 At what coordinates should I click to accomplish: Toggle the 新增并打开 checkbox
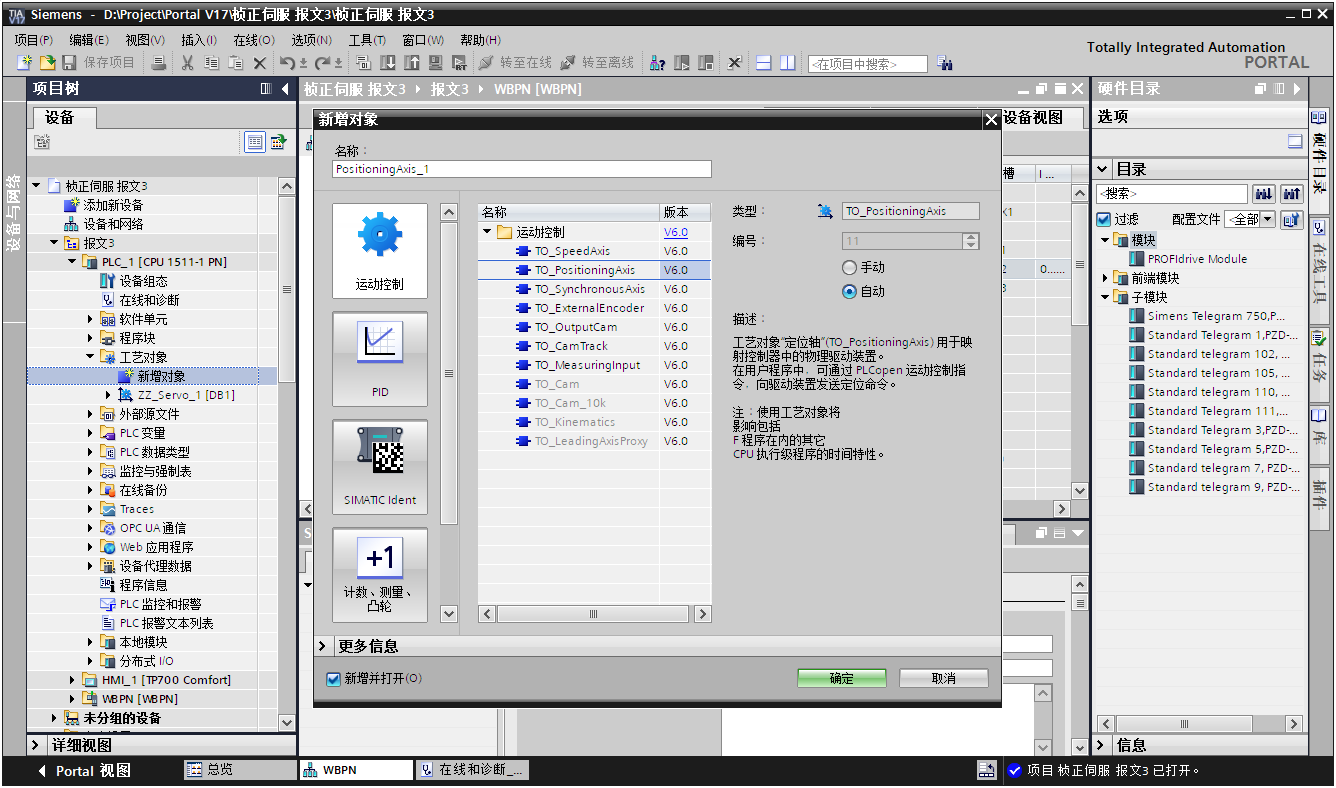pyautogui.click(x=334, y=679)
